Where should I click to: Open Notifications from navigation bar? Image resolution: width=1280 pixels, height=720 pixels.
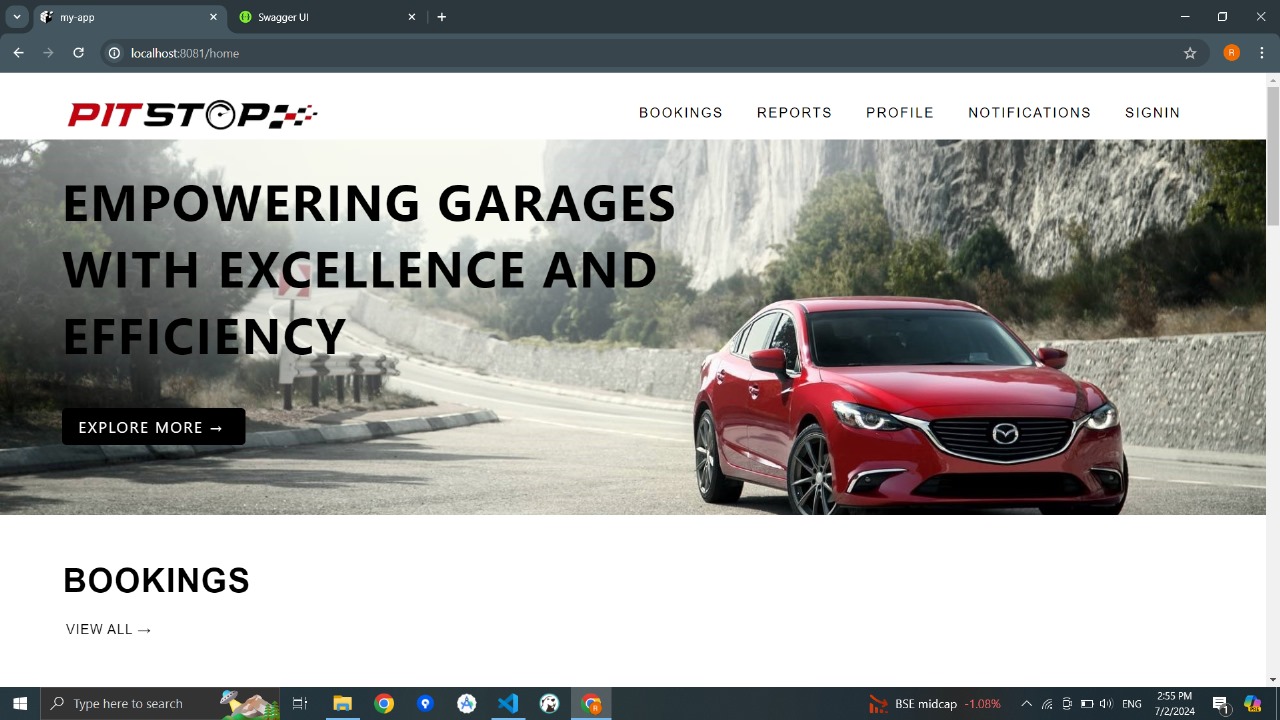click(x=1029, y=113)
